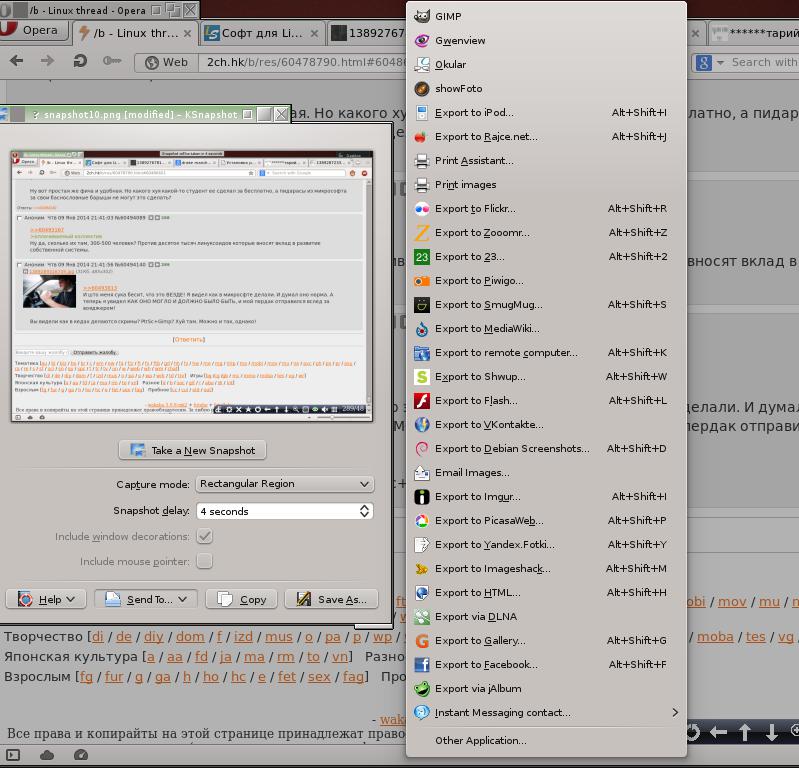Click the Export to Debian Screenshots icon
The image size is (799, 768).
(422, 448)
